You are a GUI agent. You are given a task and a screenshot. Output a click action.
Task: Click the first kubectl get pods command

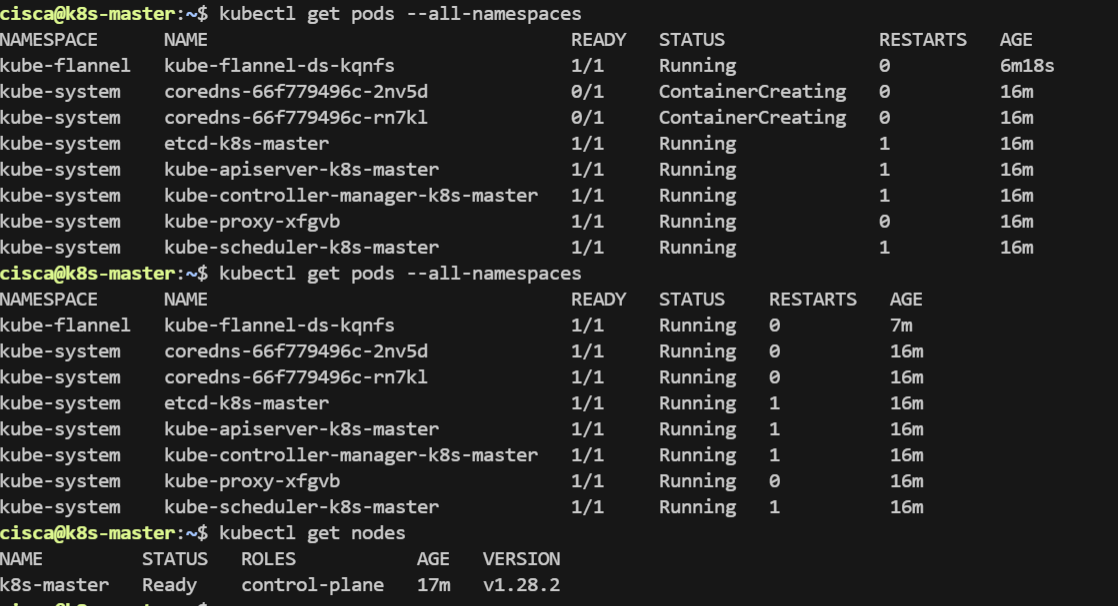pyautogui.click(x=399, y=14)
